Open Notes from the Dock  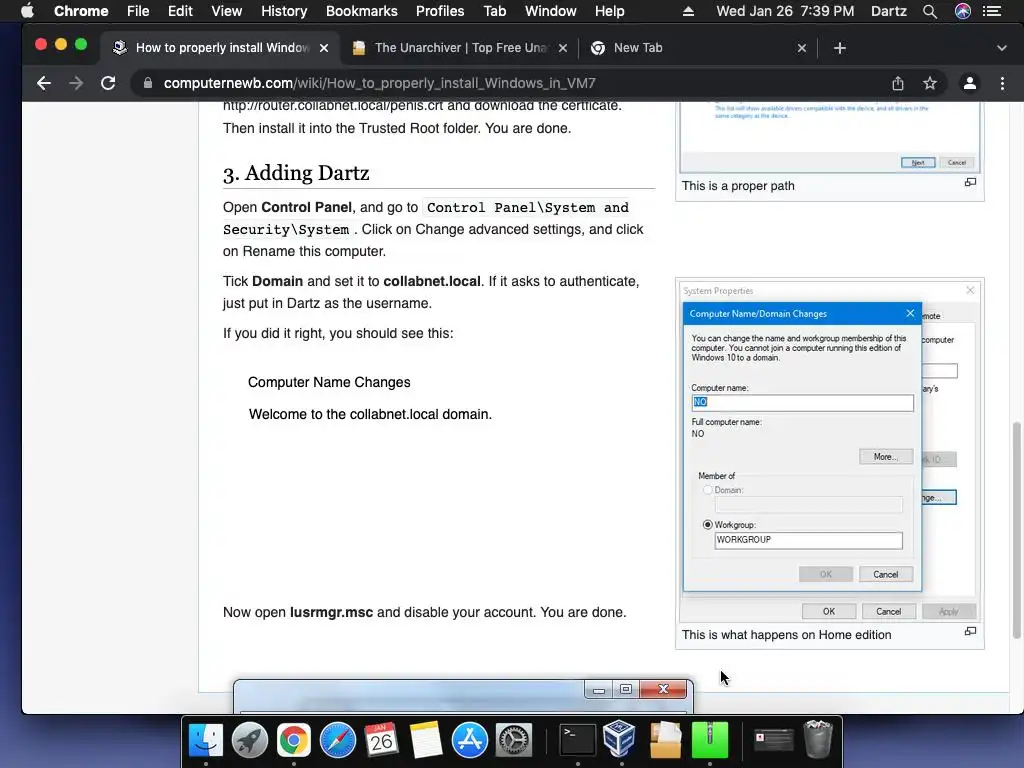coord(426,741)
